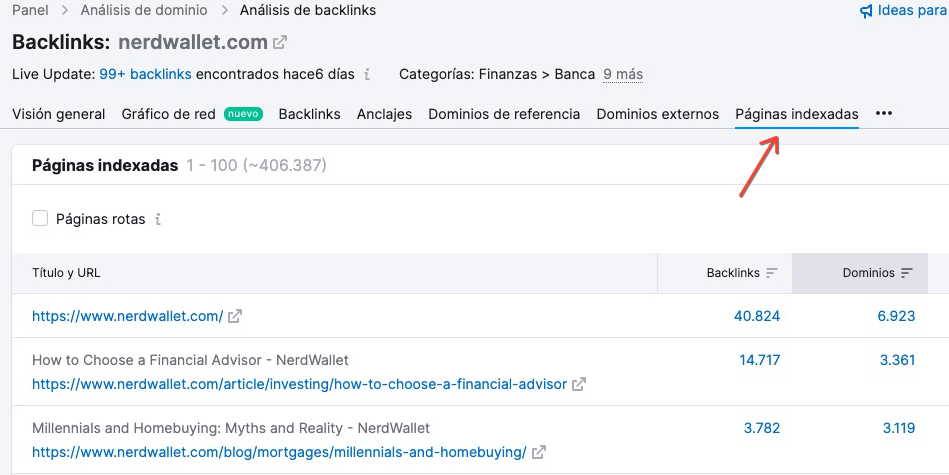Click Análisis de dominio breadcrumb
The width and height of the screenshot is (949, 475).
tap(144, 10)
